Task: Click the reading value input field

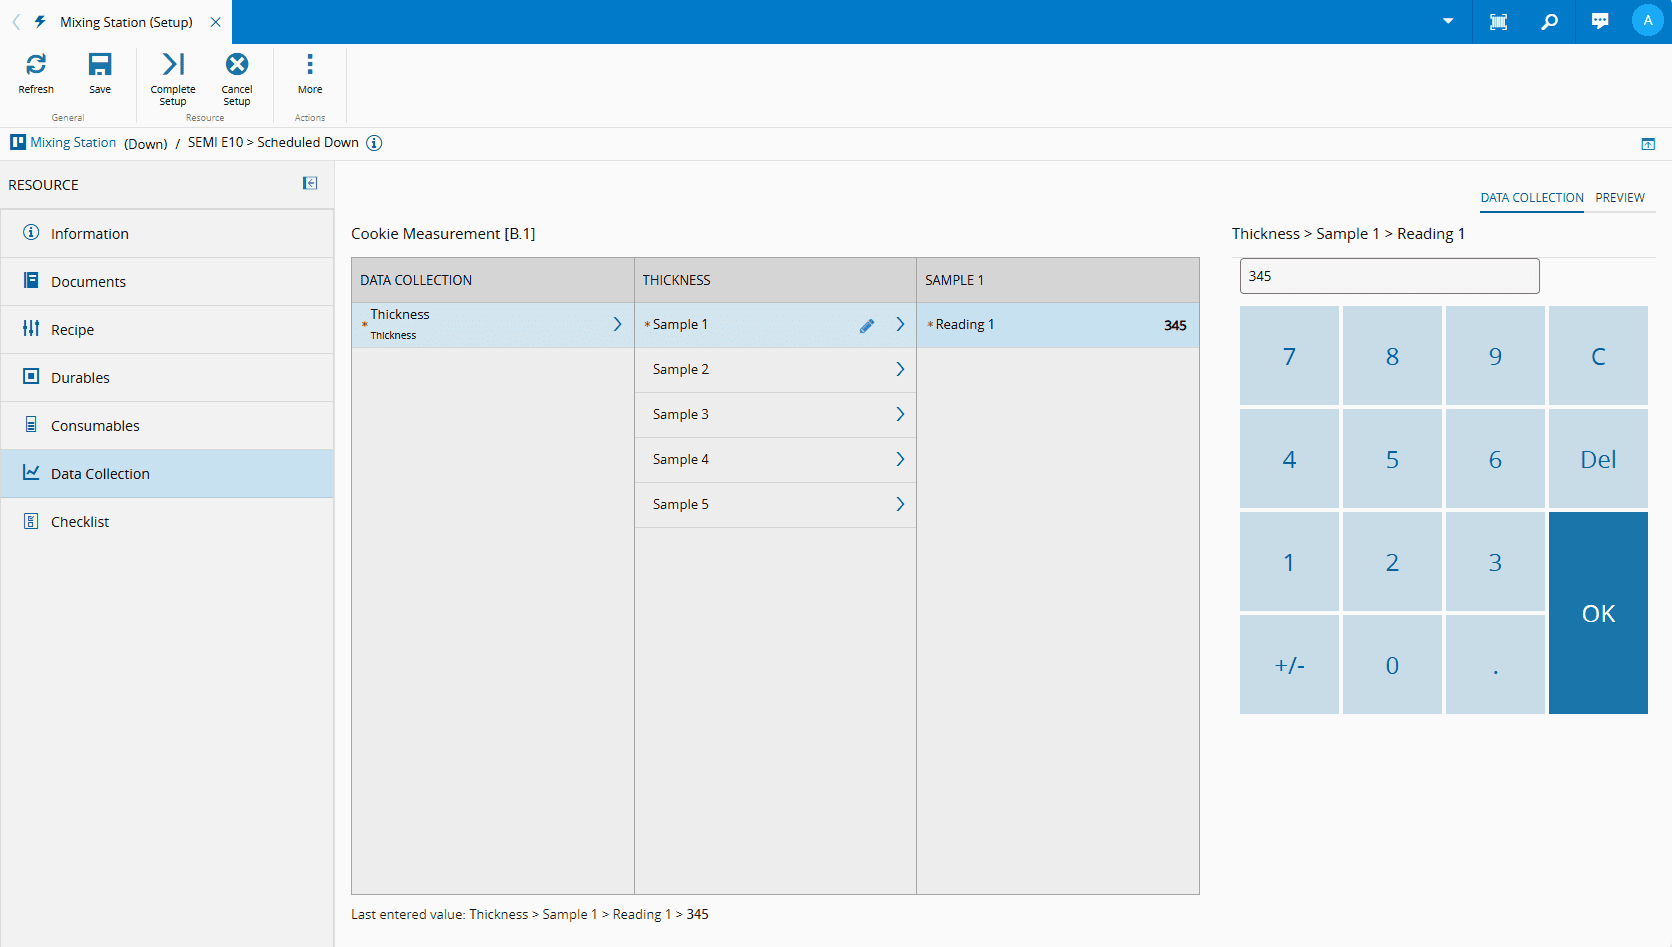Action: click(1389, 276)
